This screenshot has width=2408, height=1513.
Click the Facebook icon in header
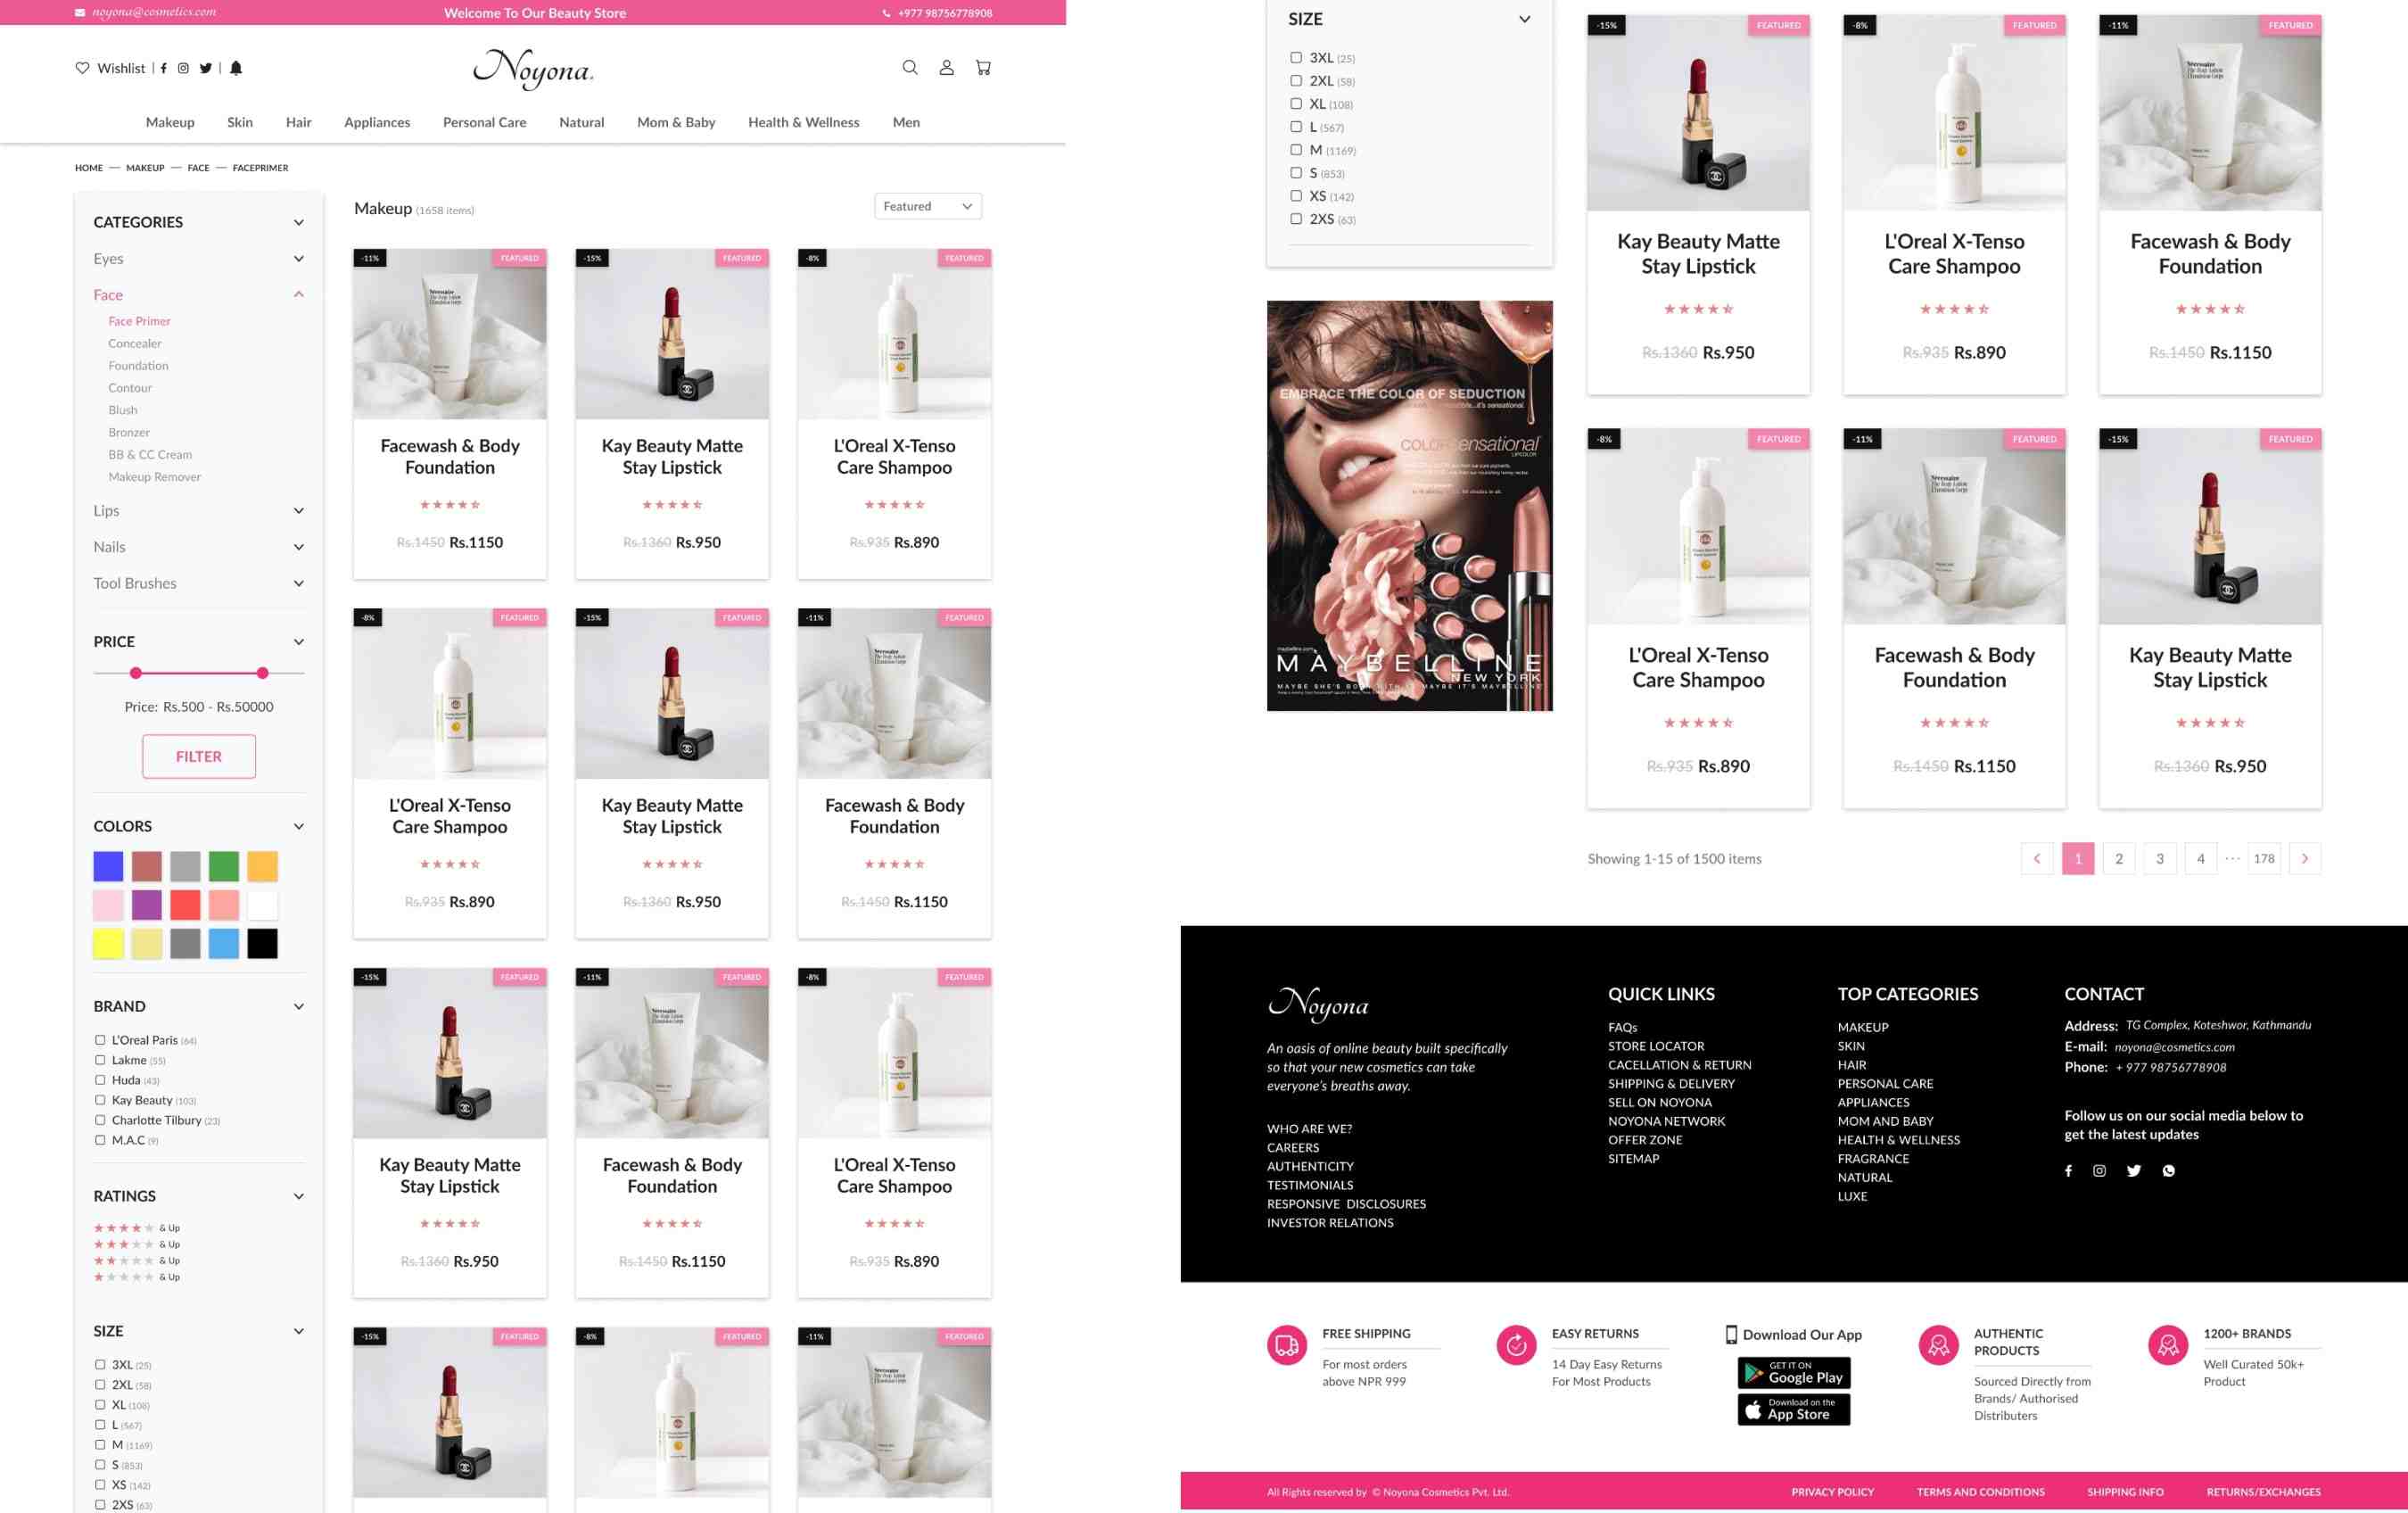tap(164, 68)
